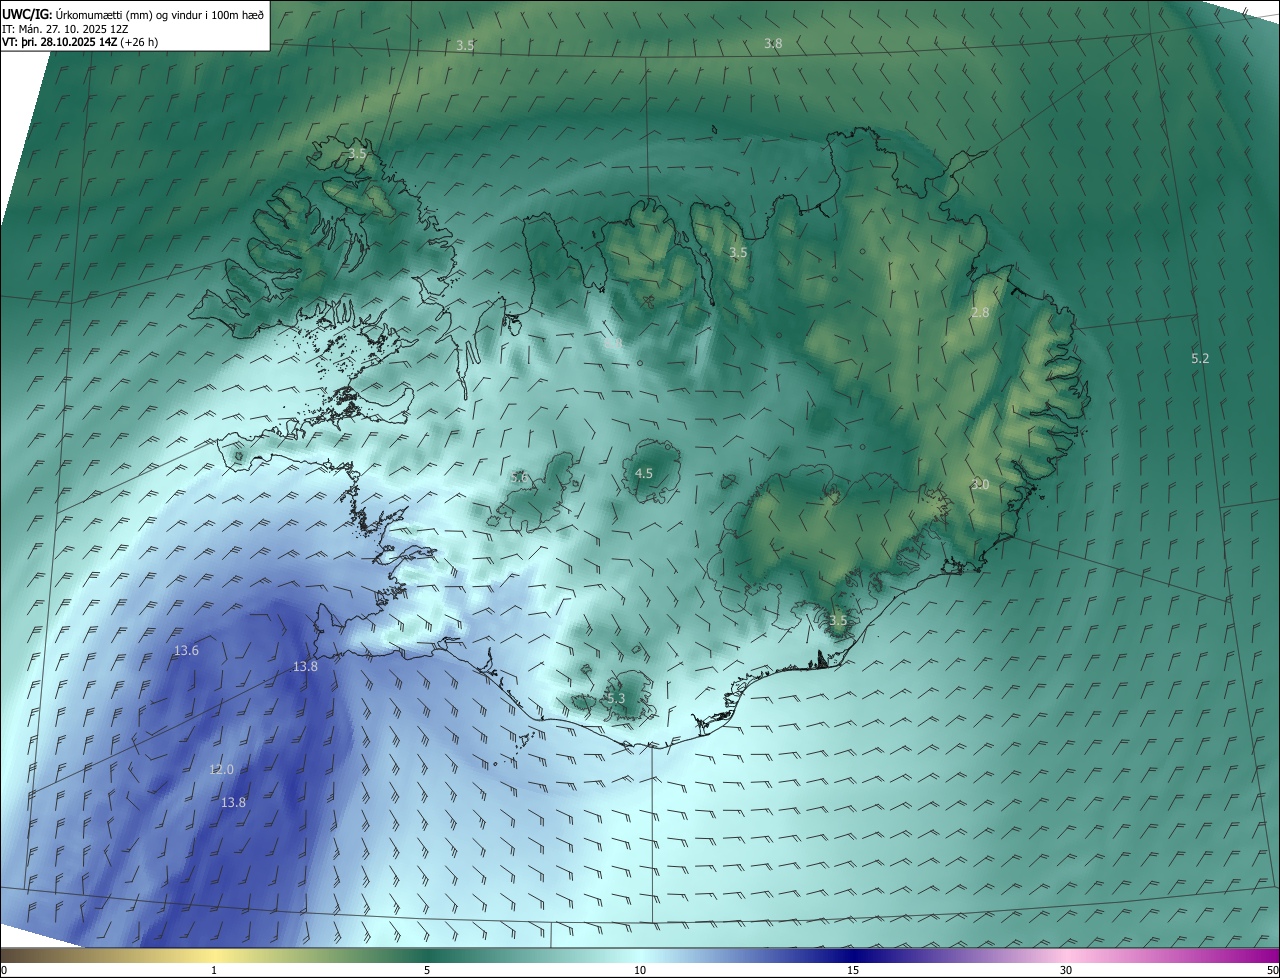This screenshot has height=978, width=1280.
Task: Click the 12.0 value label
Action: click(x=221, y=769)
